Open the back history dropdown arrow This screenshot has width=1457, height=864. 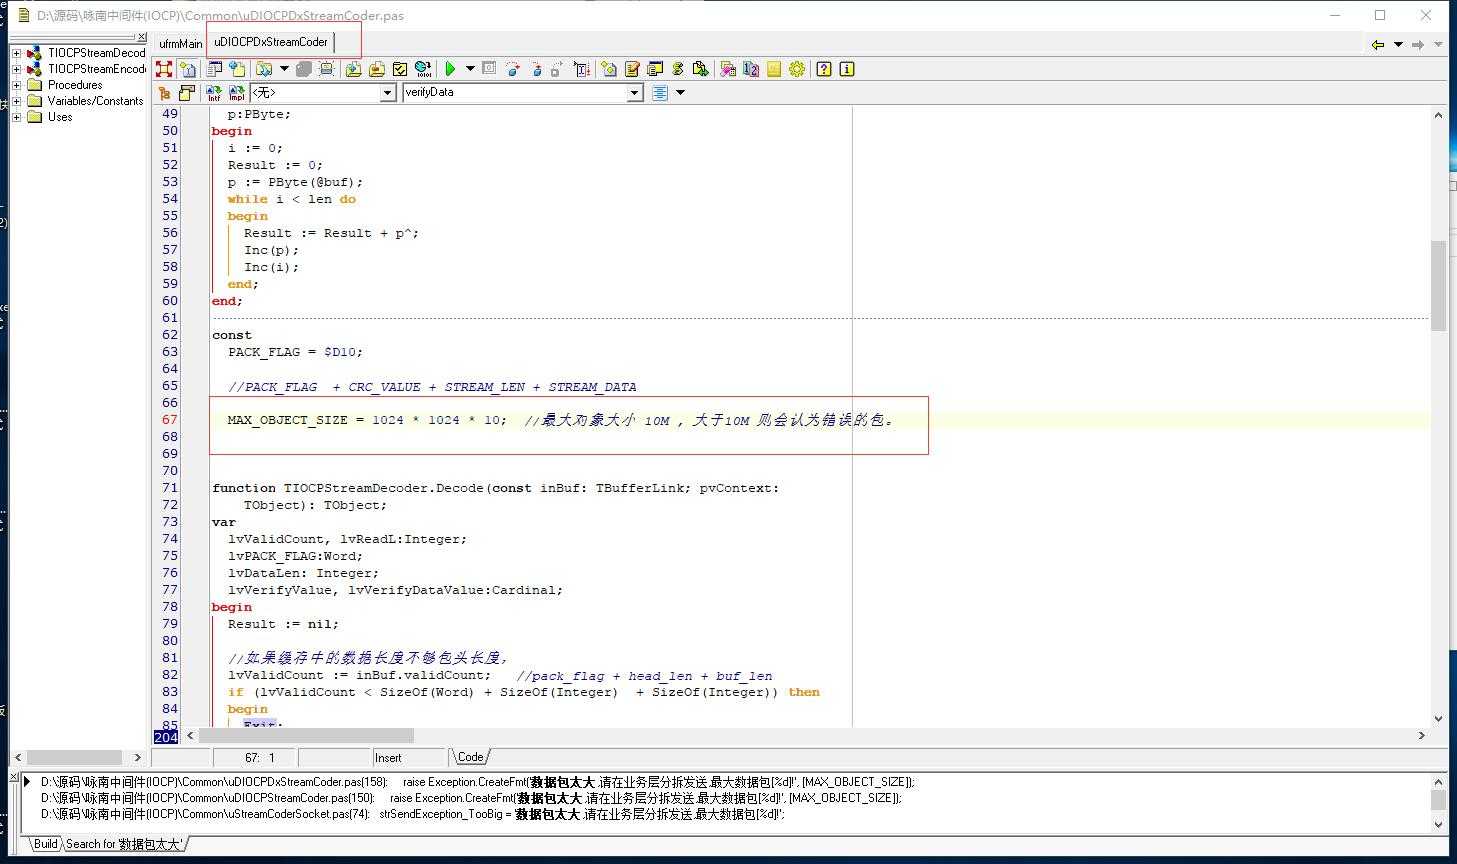point(1398,44)
